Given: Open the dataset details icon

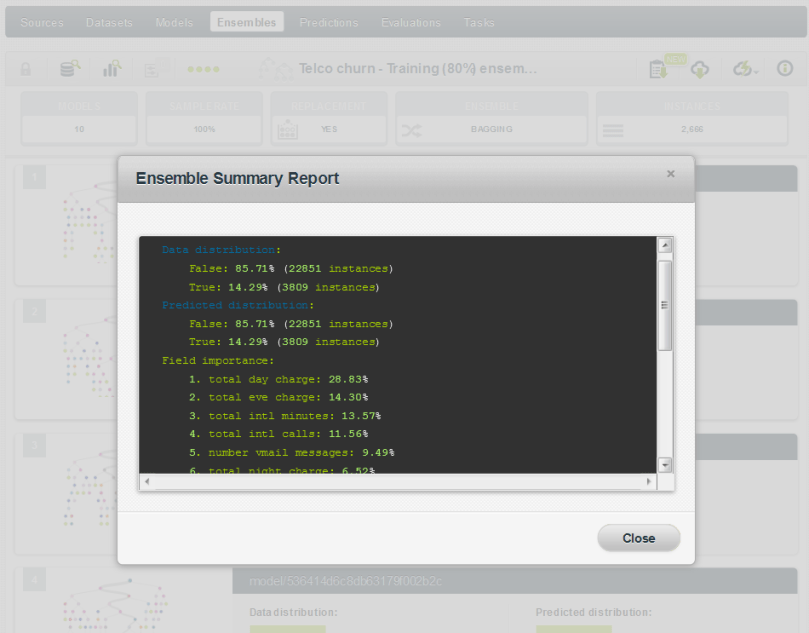Looking at the screenshot, I should pos(67,69).
